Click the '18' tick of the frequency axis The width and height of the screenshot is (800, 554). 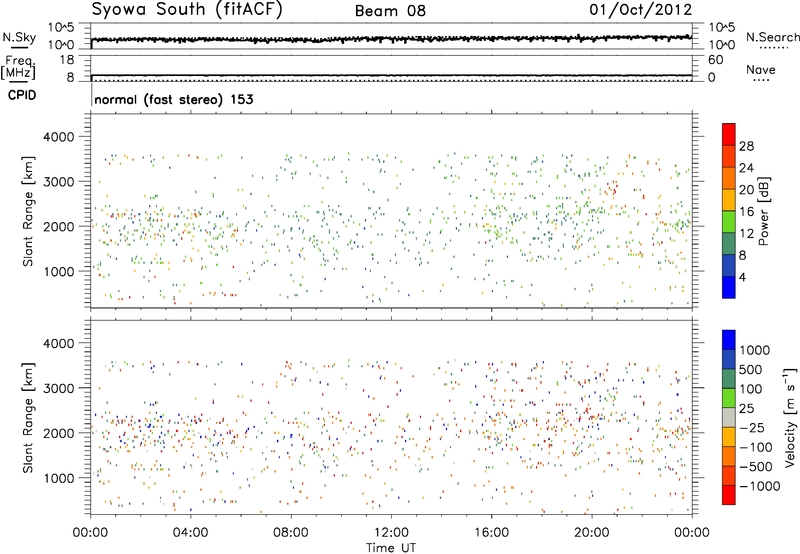[67, 60]
